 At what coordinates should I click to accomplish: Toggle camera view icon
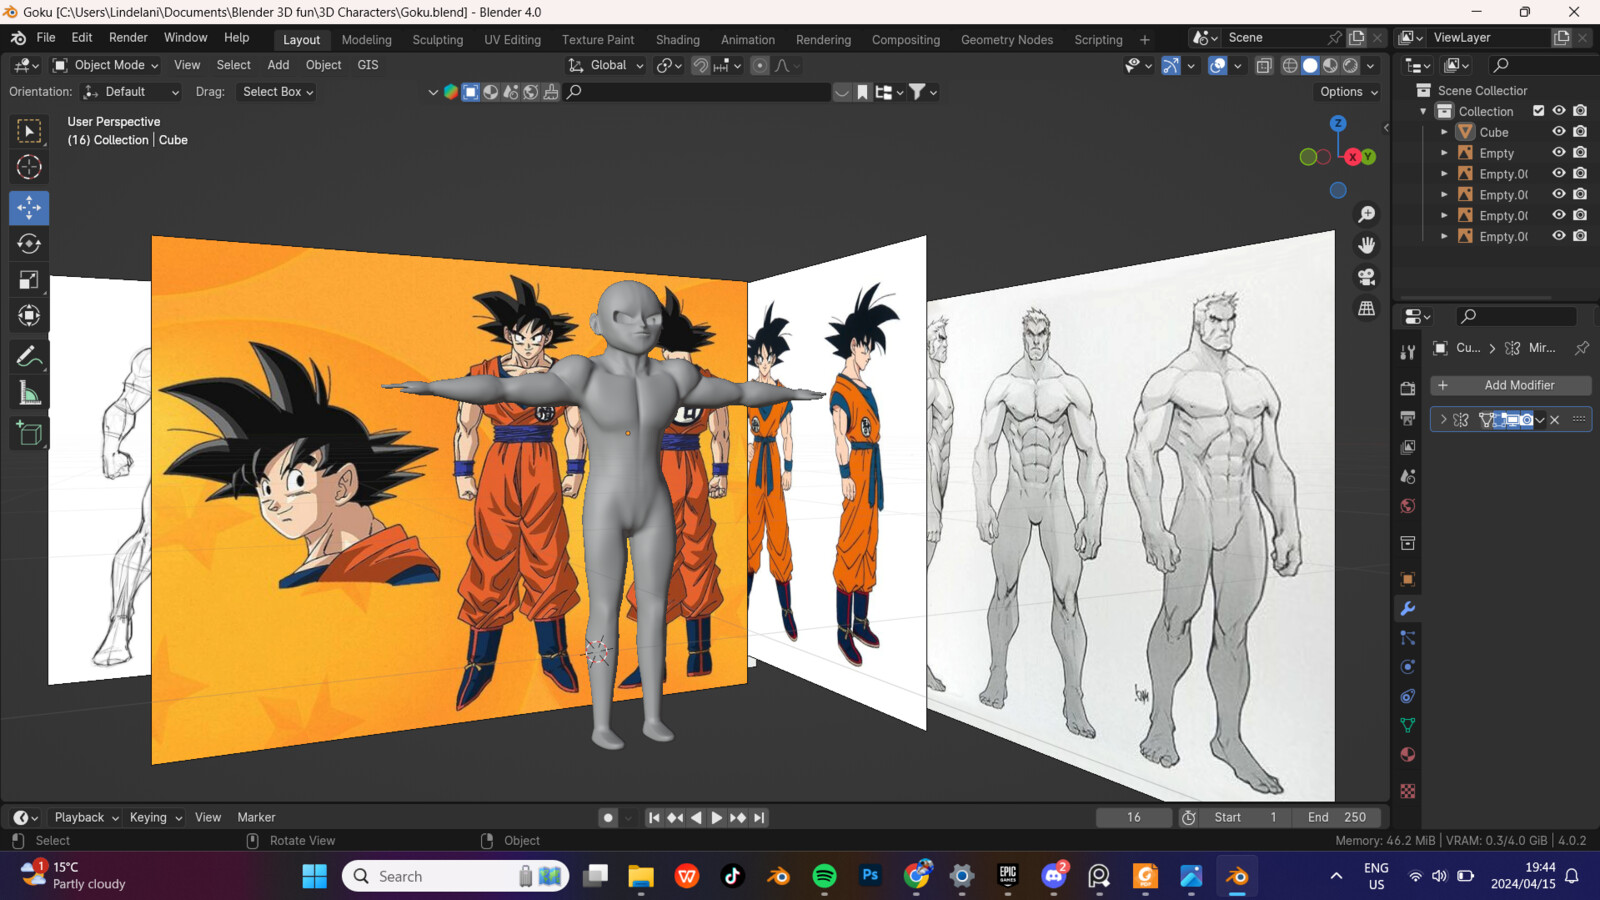(x=1366, y=277)
